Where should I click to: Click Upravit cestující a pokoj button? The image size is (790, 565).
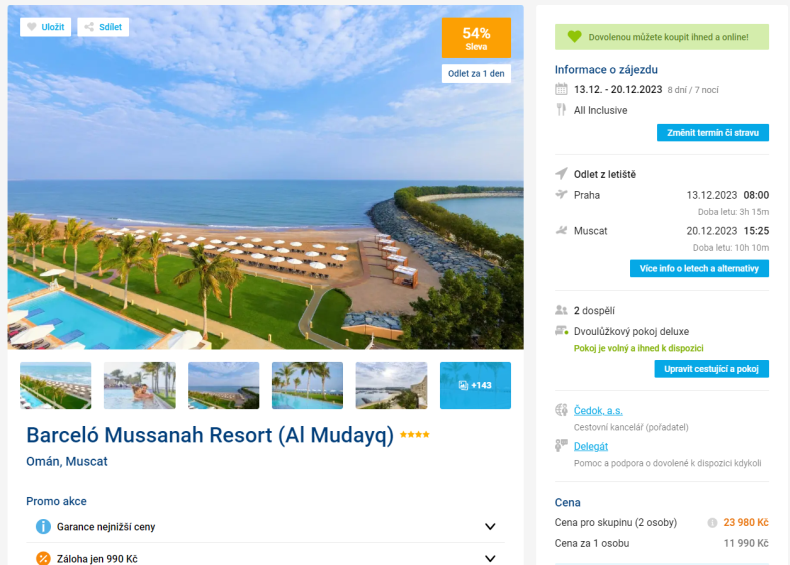tap(711, 368)
